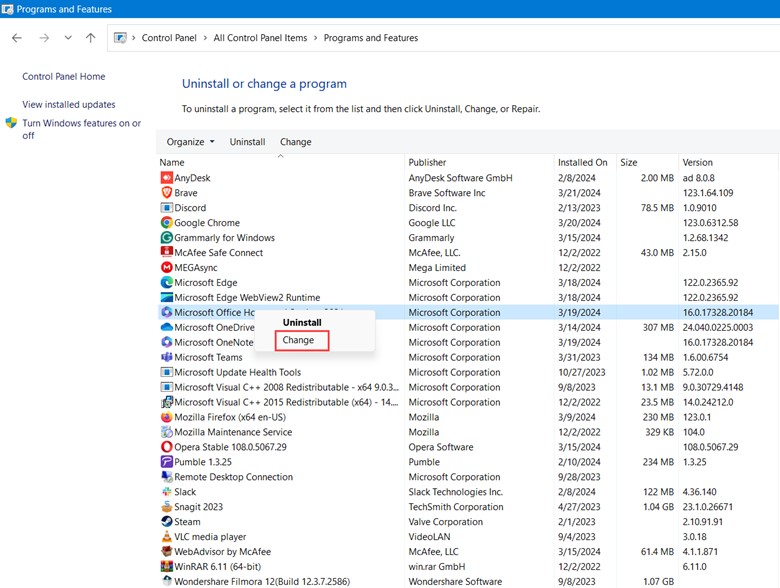The height and width of the screenshot is (588, 780).
Task: Expand chevron after All Control Panel Items
Action: point(315,38)
